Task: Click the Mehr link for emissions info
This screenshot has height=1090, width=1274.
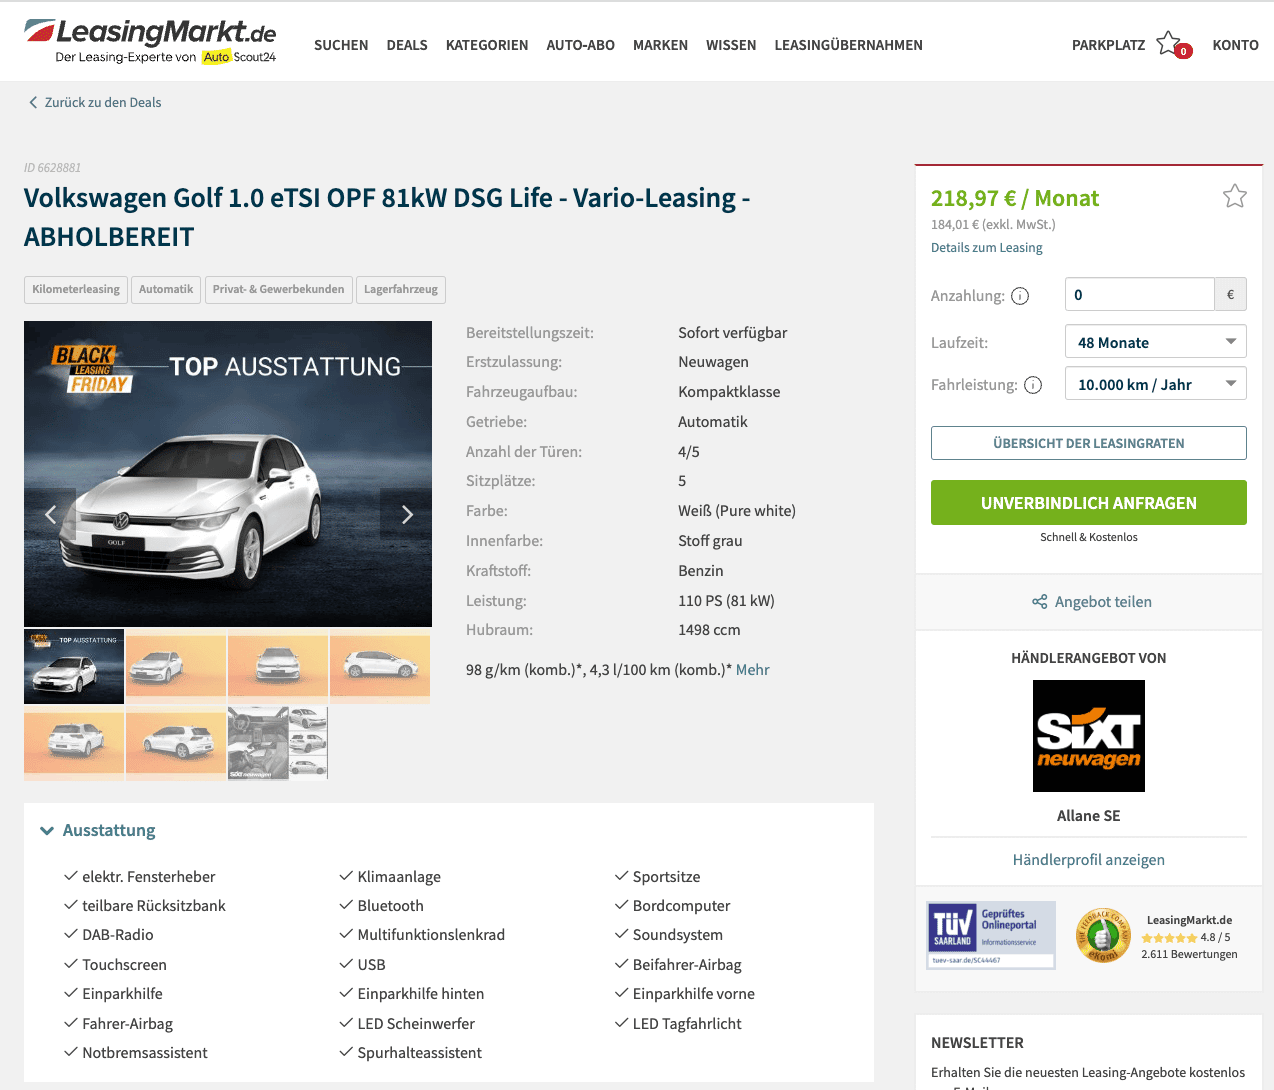Action: point(753,670)
